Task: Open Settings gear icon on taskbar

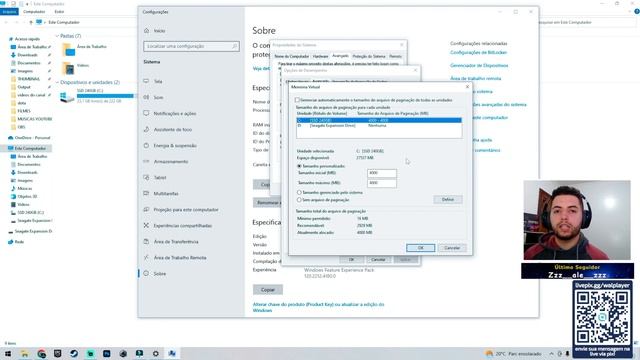Action: pyautogui.click(x=156, y=353)
